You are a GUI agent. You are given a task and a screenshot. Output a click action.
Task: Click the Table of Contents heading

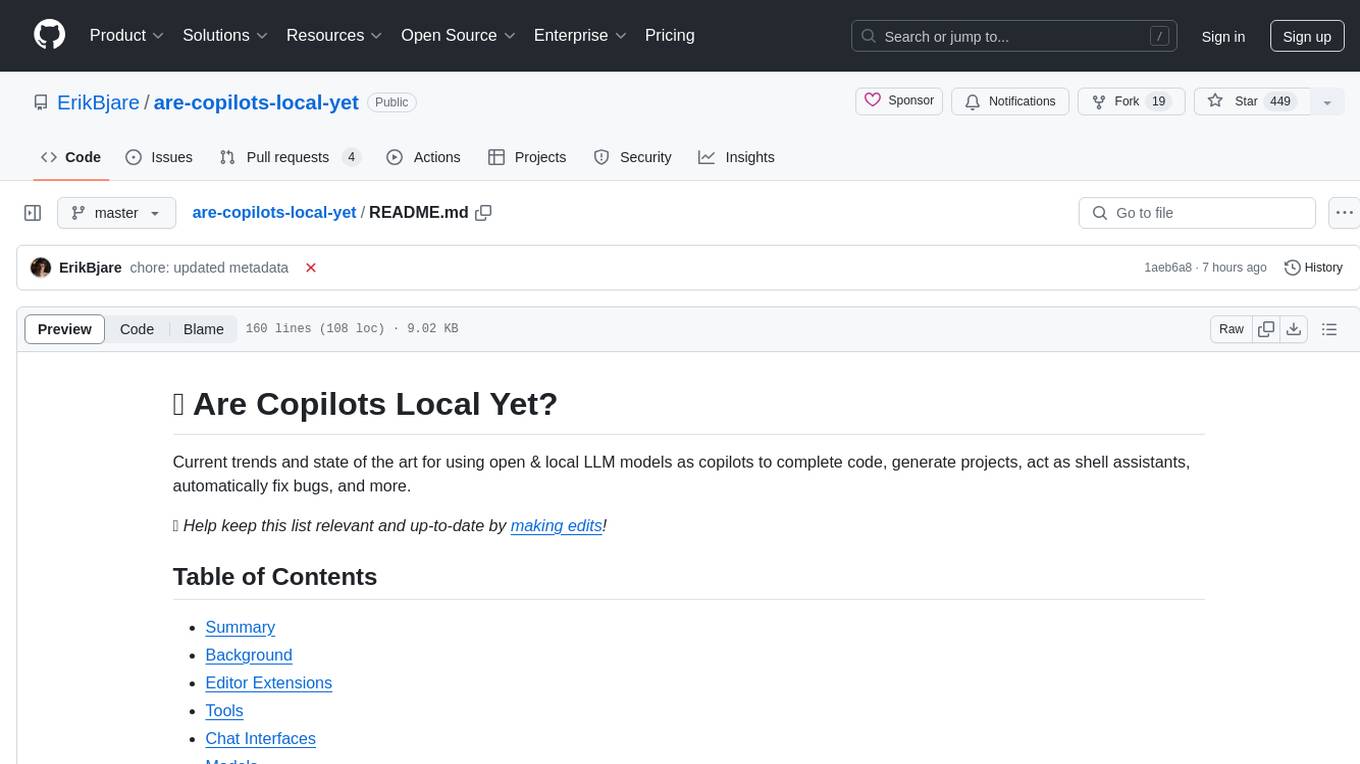click(x=275, y=577)
